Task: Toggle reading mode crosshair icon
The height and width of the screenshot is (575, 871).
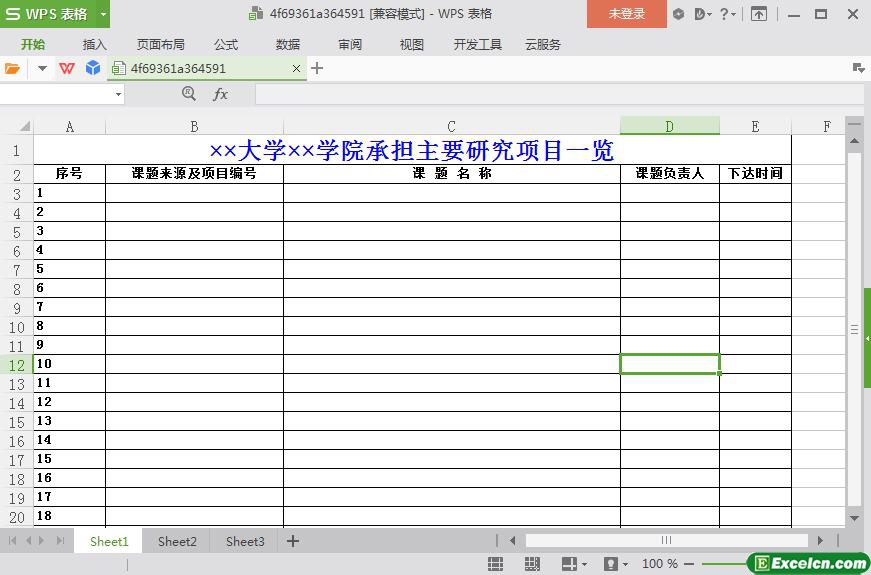Action: click(570, 564)
